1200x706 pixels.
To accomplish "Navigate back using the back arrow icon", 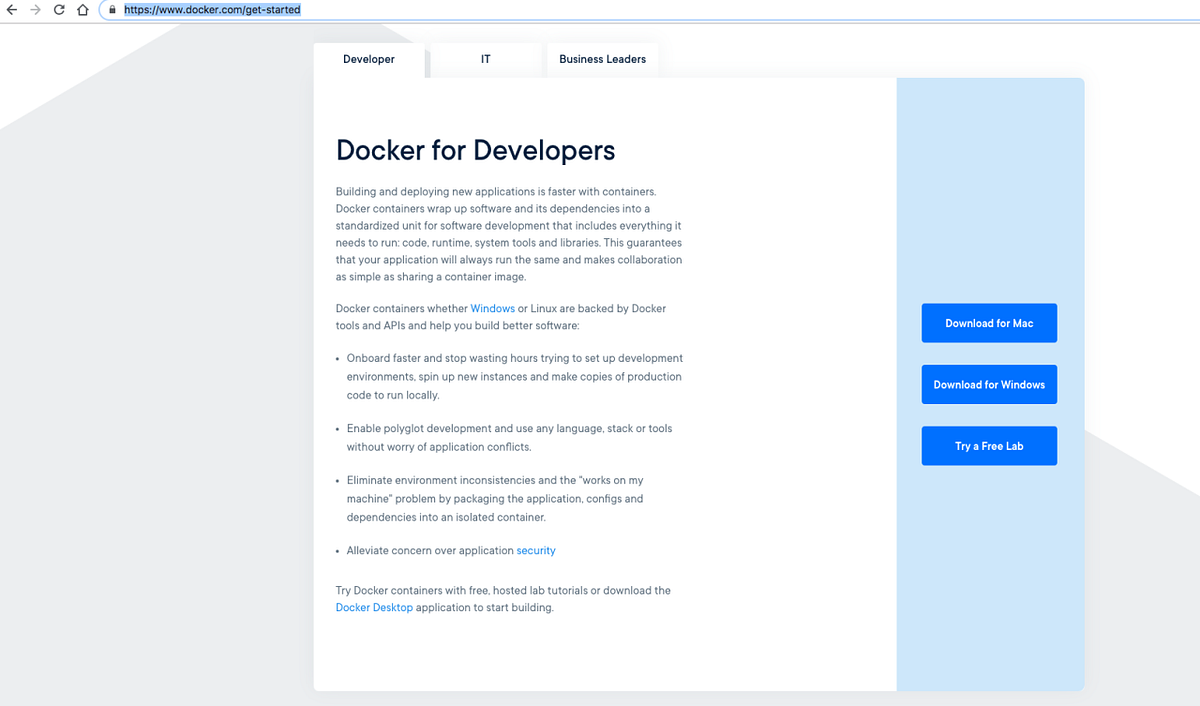I will click(x=12, y=10).
